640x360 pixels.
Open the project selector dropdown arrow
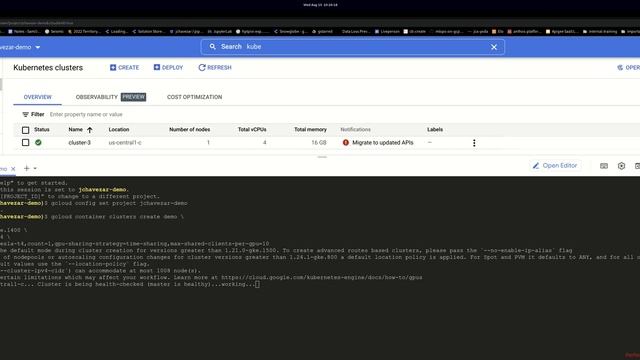[x=38, y=47]
